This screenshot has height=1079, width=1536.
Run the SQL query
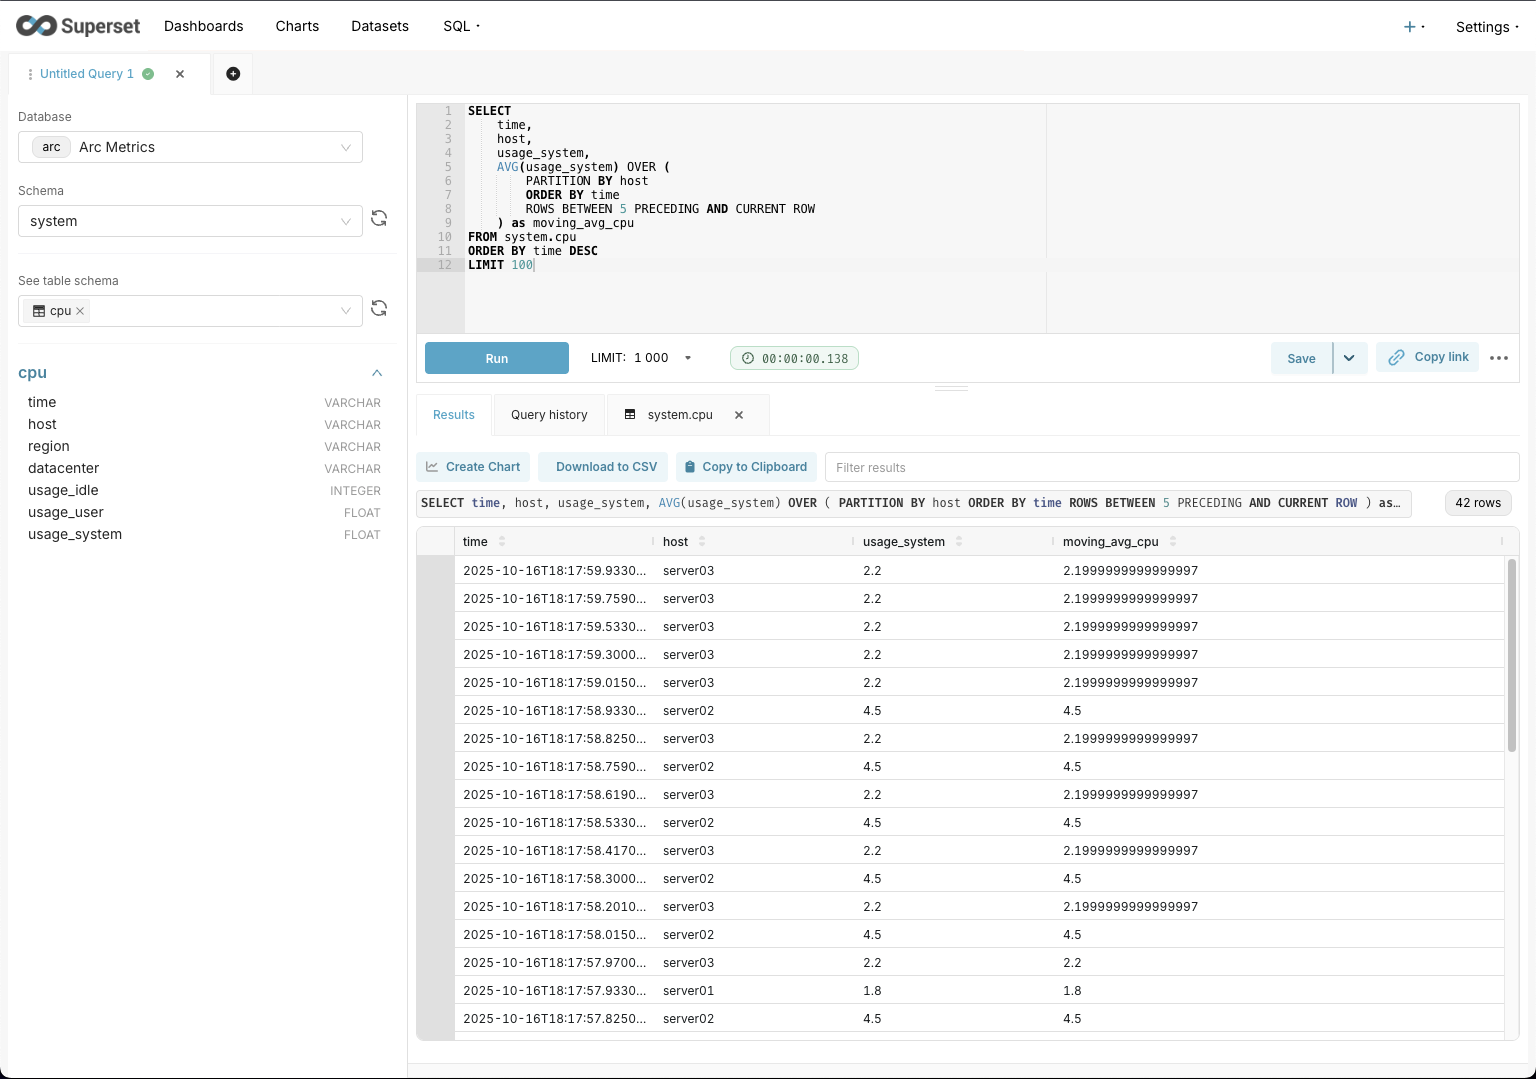496,358
